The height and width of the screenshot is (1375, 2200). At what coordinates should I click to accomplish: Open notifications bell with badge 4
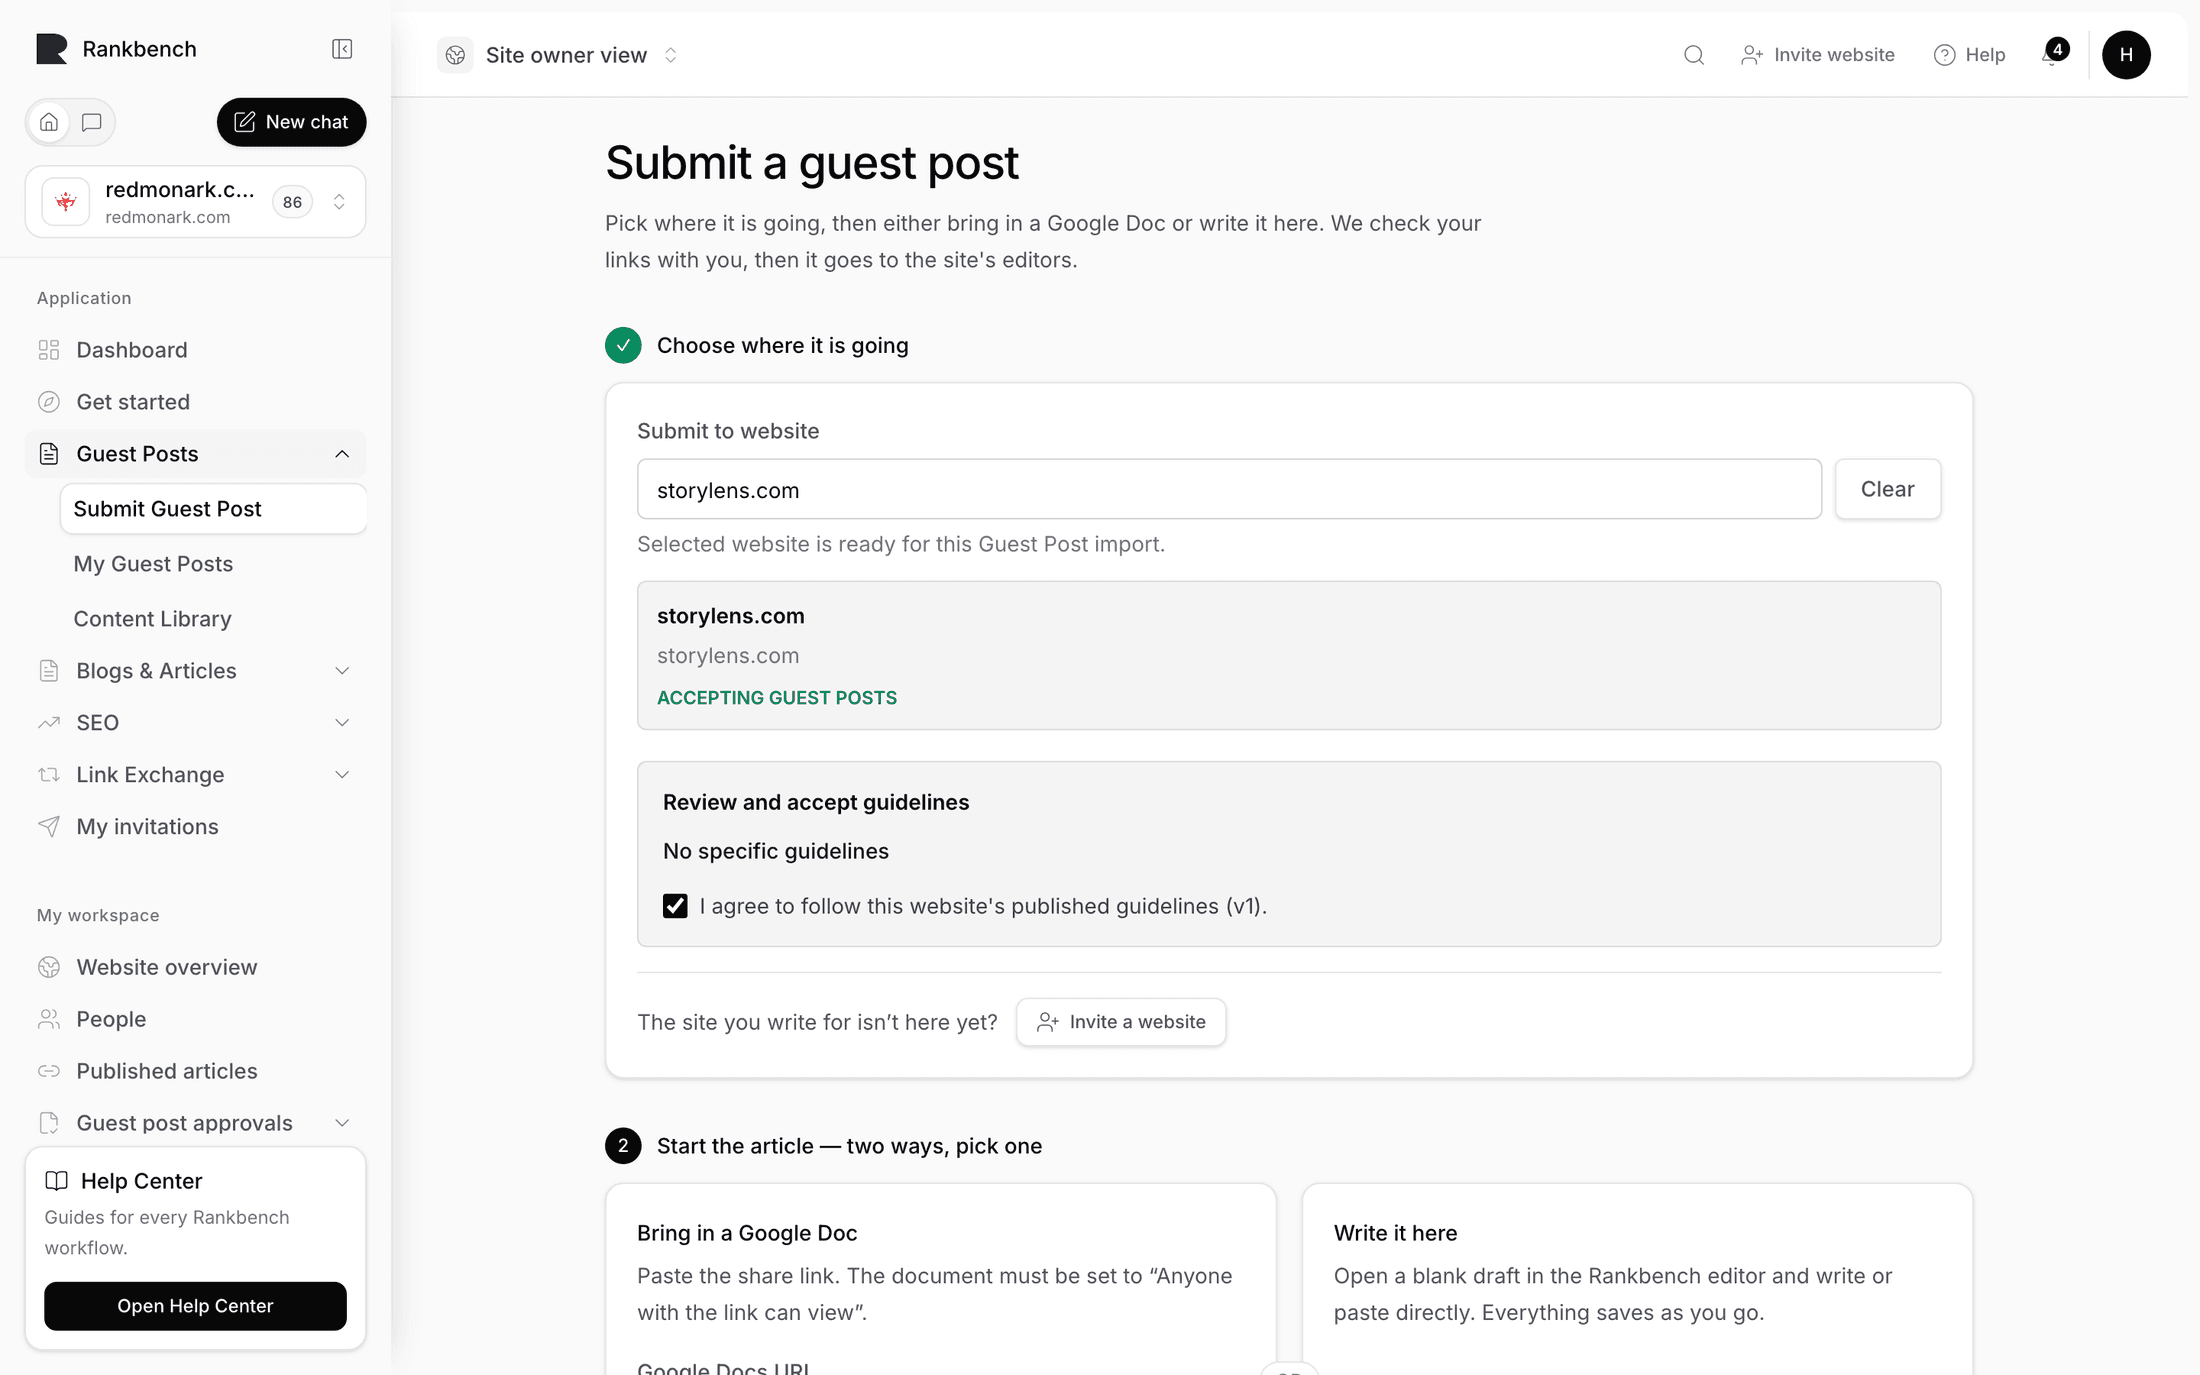point(2053,53)
